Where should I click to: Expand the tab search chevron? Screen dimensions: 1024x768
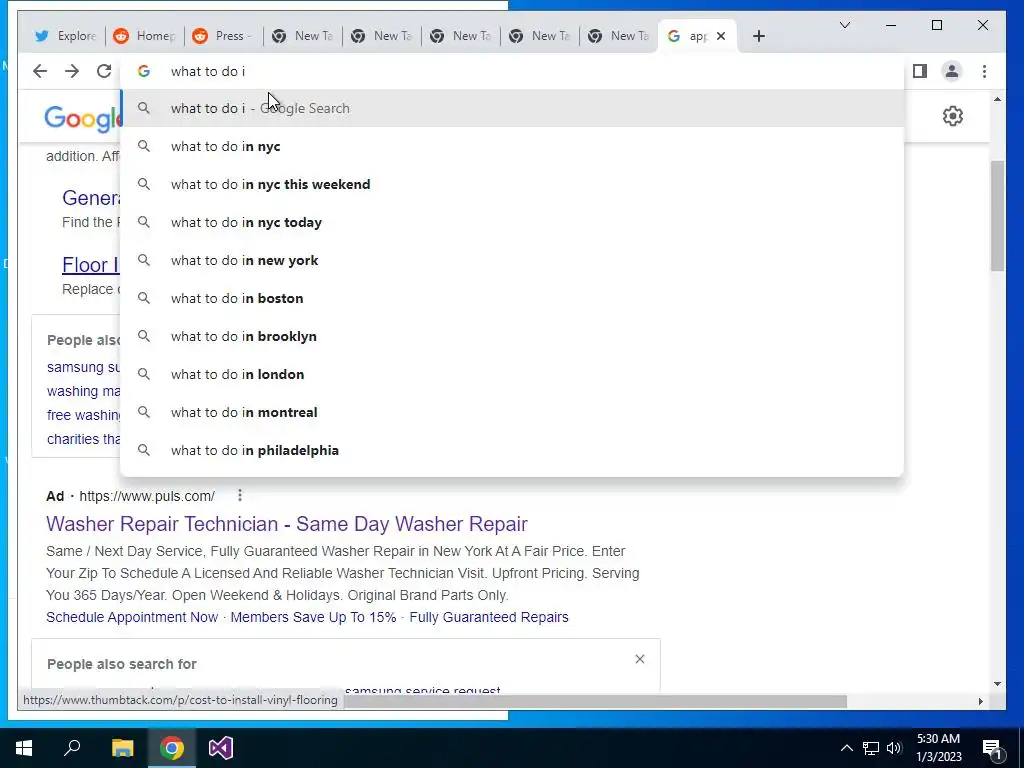(844, 25)
